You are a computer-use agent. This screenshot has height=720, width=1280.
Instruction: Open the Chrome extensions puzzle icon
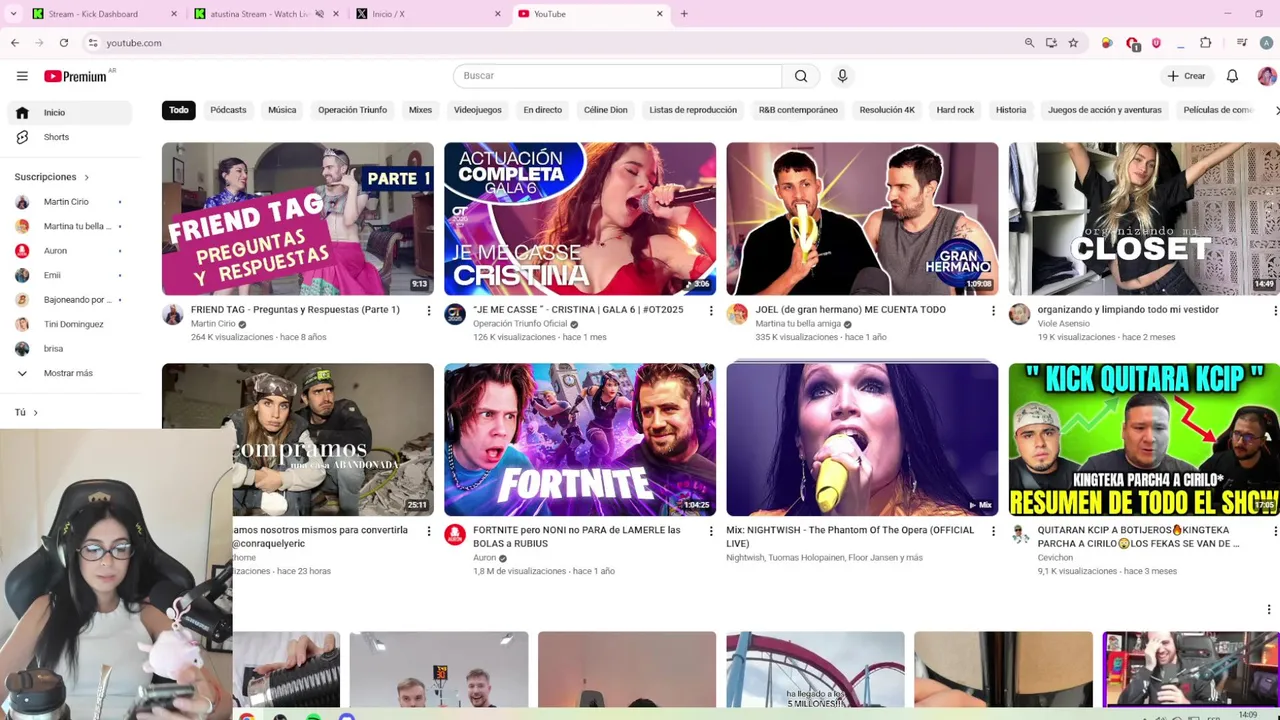[1205, 43]
